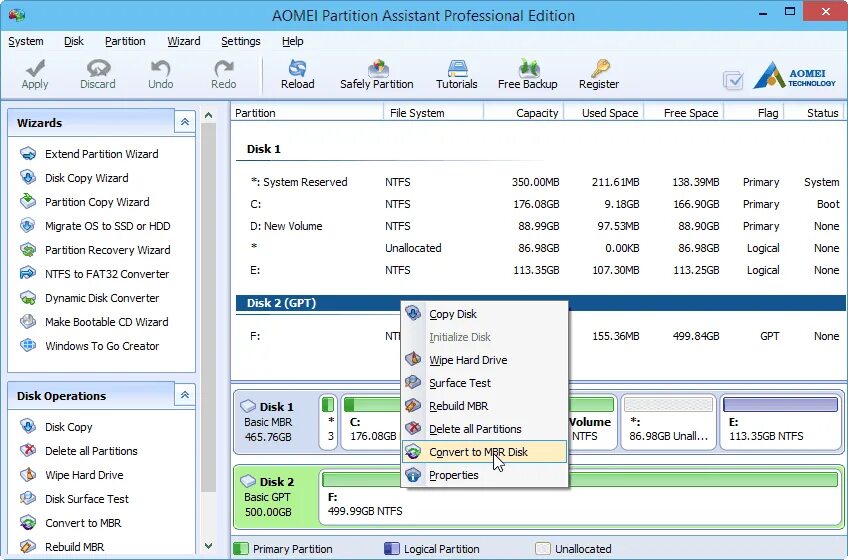Viewport: 848px width, 560px height.
Task: Choose Rebuild MBR in Disk Operations panel
Action: pyautogui.click(x=75, y=547)
